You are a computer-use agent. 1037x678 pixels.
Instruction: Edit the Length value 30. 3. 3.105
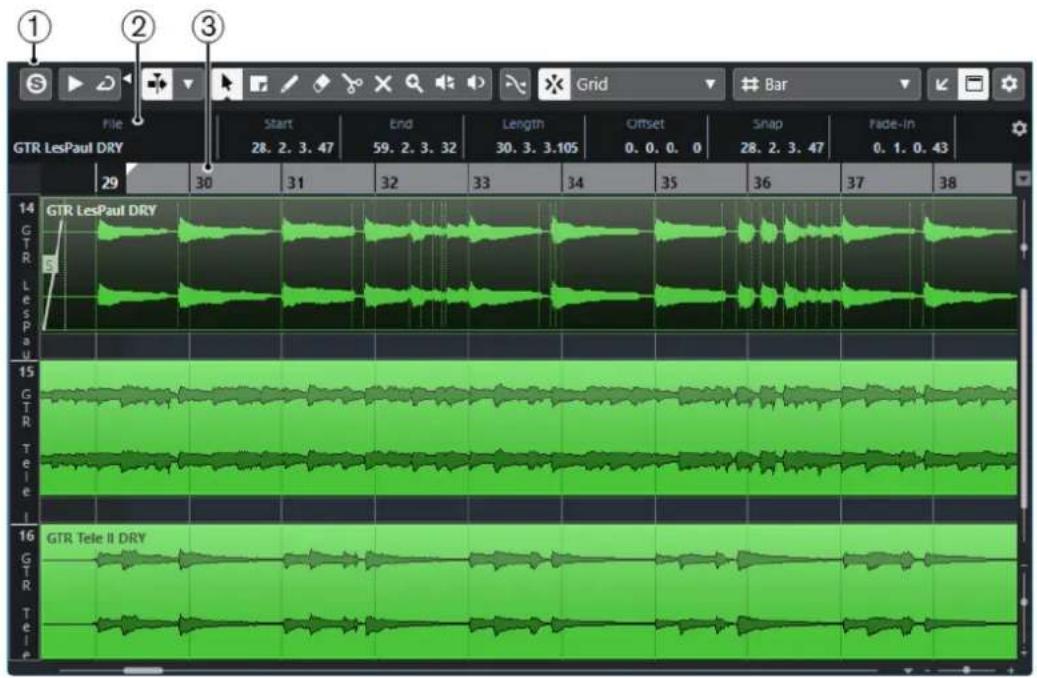(537, 148)
